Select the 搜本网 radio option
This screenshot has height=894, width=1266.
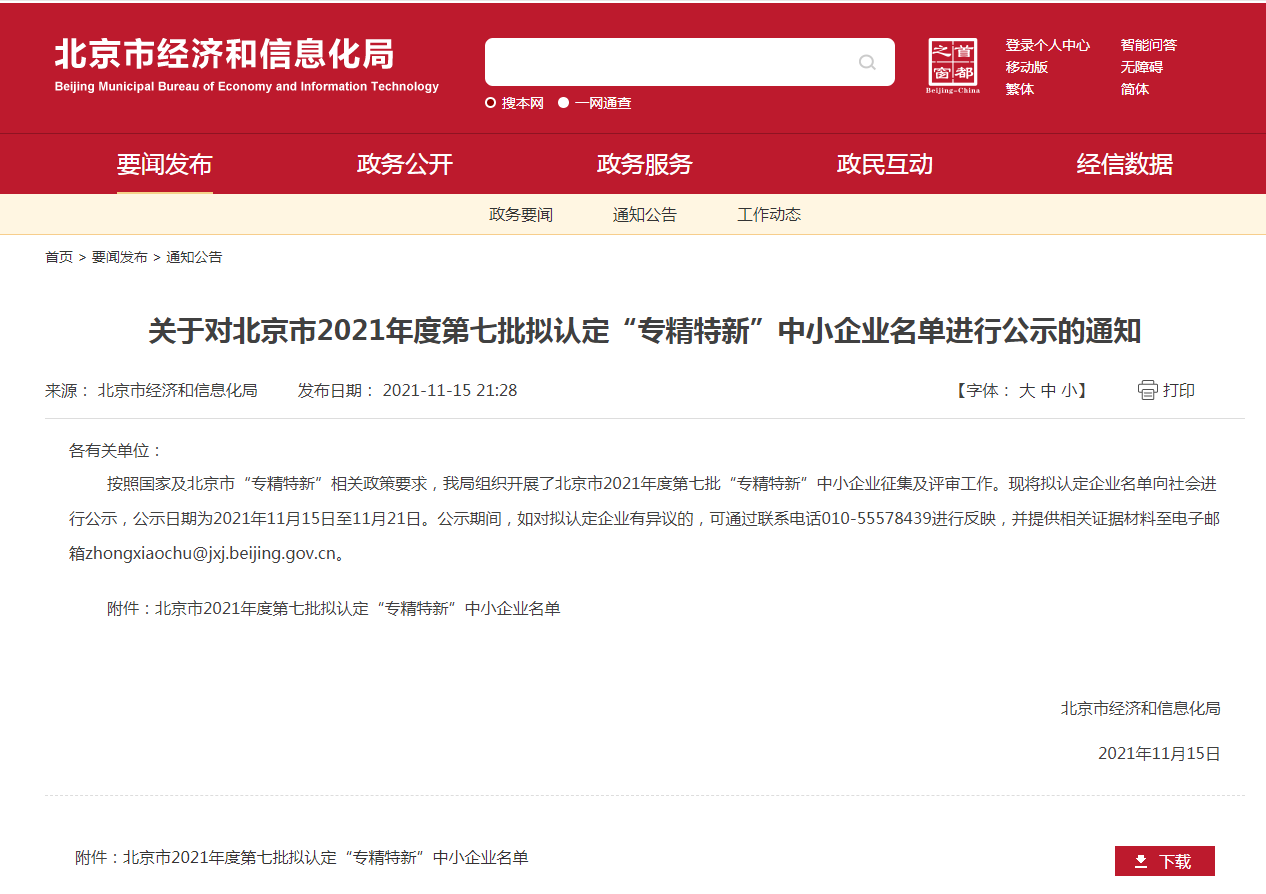(491, 103)
